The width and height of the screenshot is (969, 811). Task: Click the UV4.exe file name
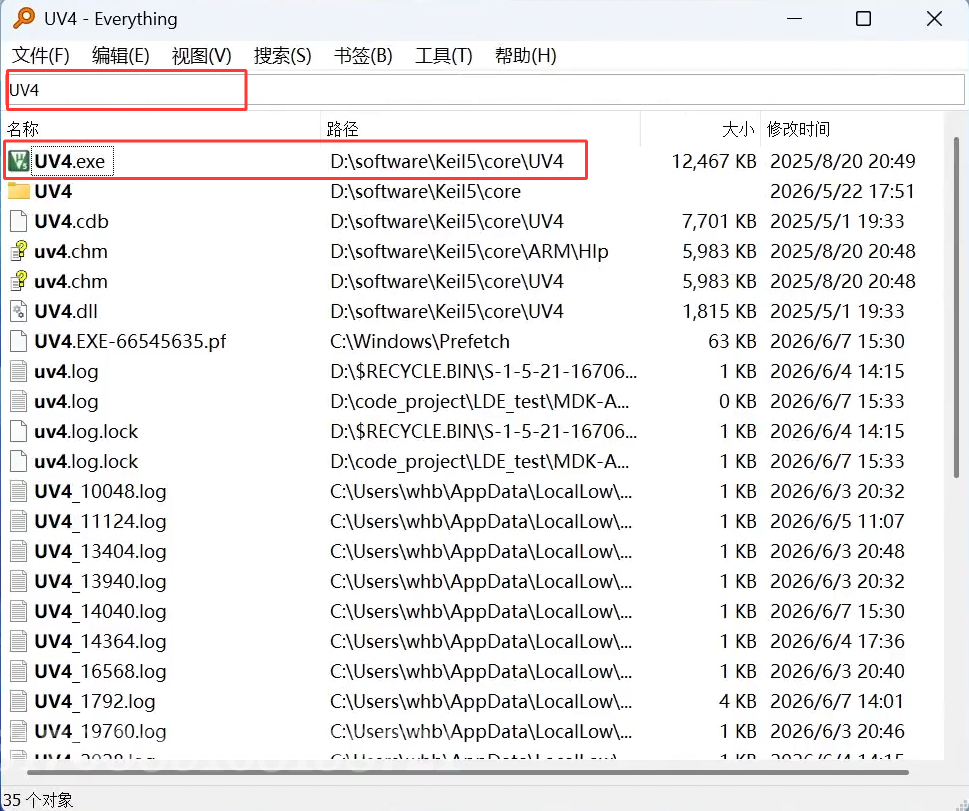(70, 161)
